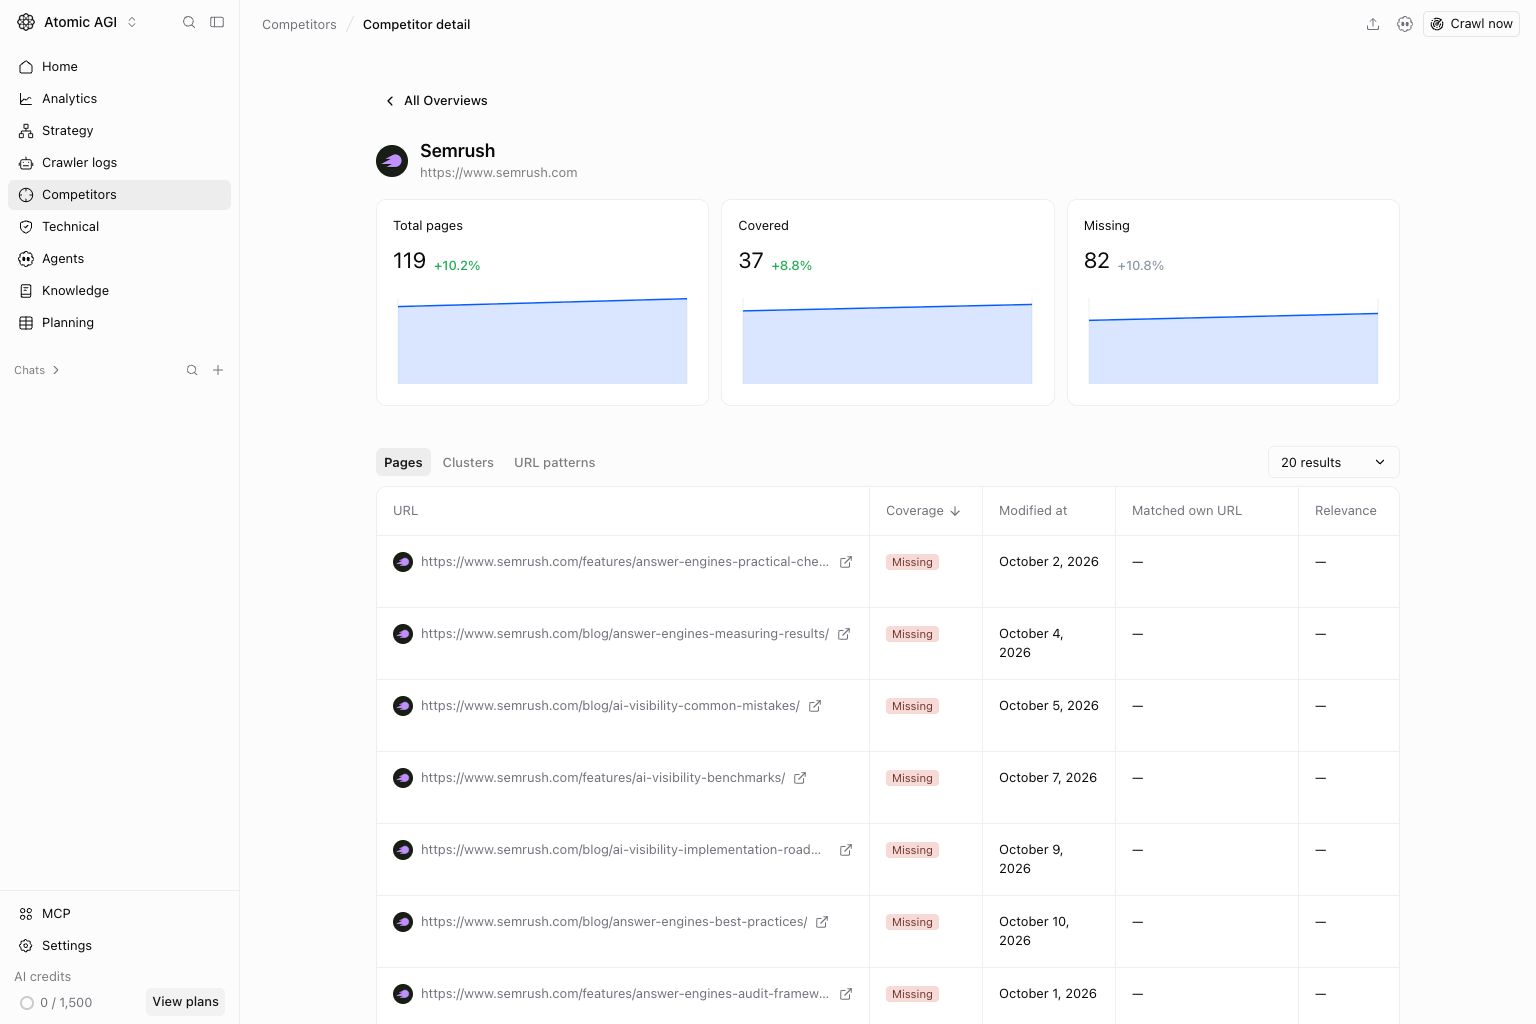The image size is (1536, 1024).
Task: Open external link for ai-visibility-implementation-road URL
Action: tap(846, 850)
